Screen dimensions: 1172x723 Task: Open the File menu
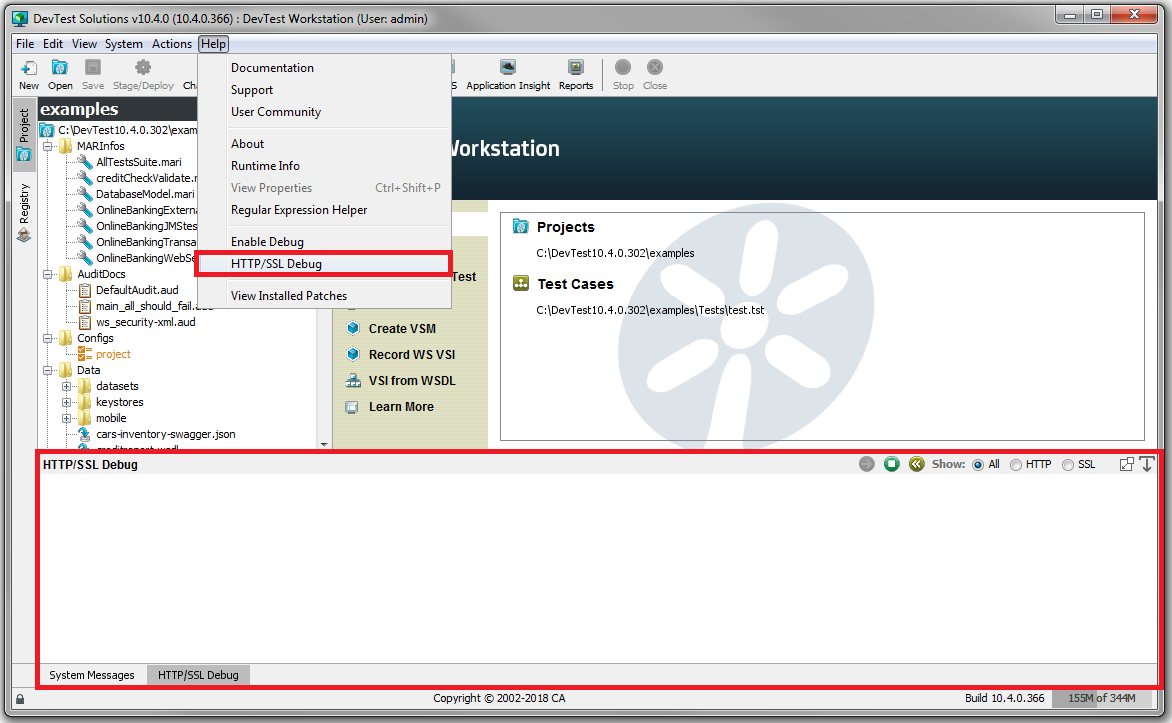pyautogui.click(x=25, y=44)
